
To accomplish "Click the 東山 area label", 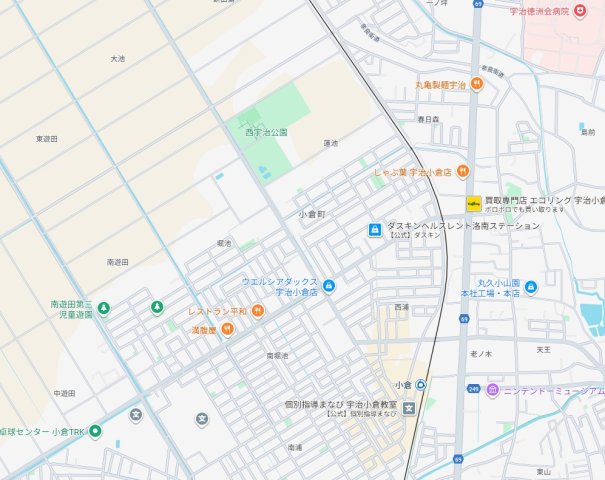I will (x=543, y=472).
